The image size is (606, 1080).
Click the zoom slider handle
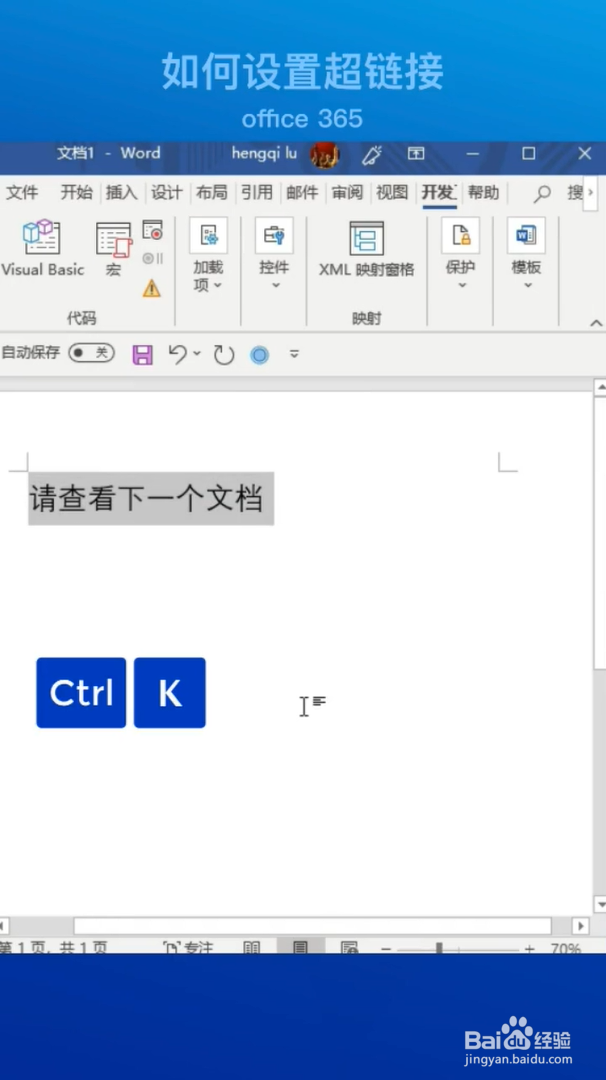tap(439, 948)
